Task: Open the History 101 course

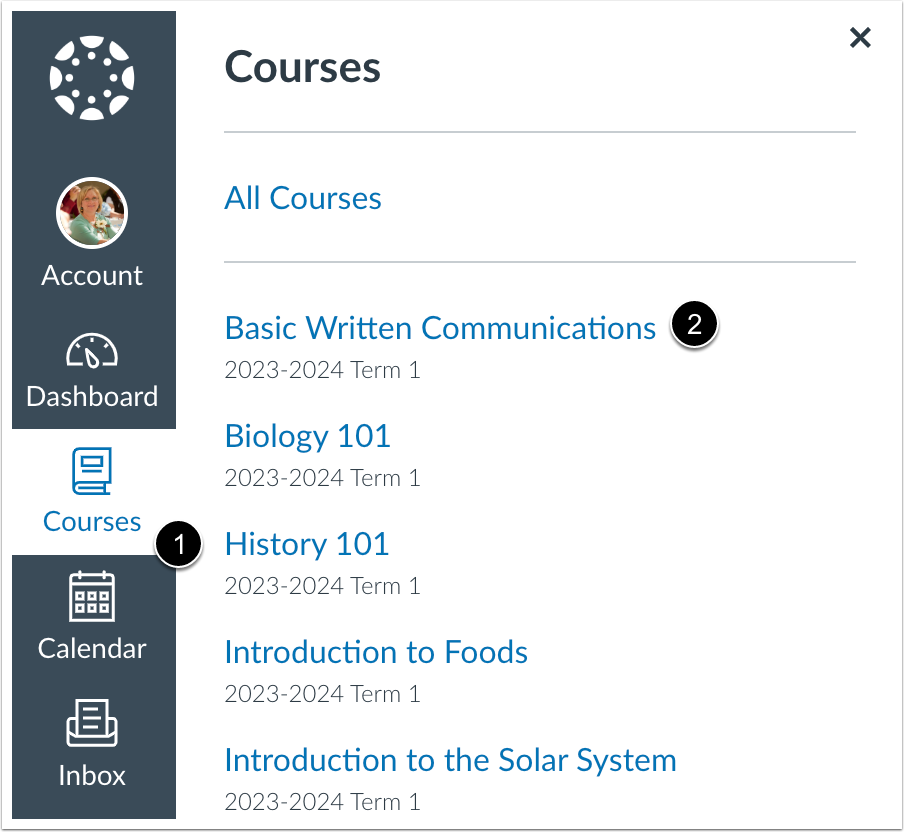Action: [x=306, y=544]
